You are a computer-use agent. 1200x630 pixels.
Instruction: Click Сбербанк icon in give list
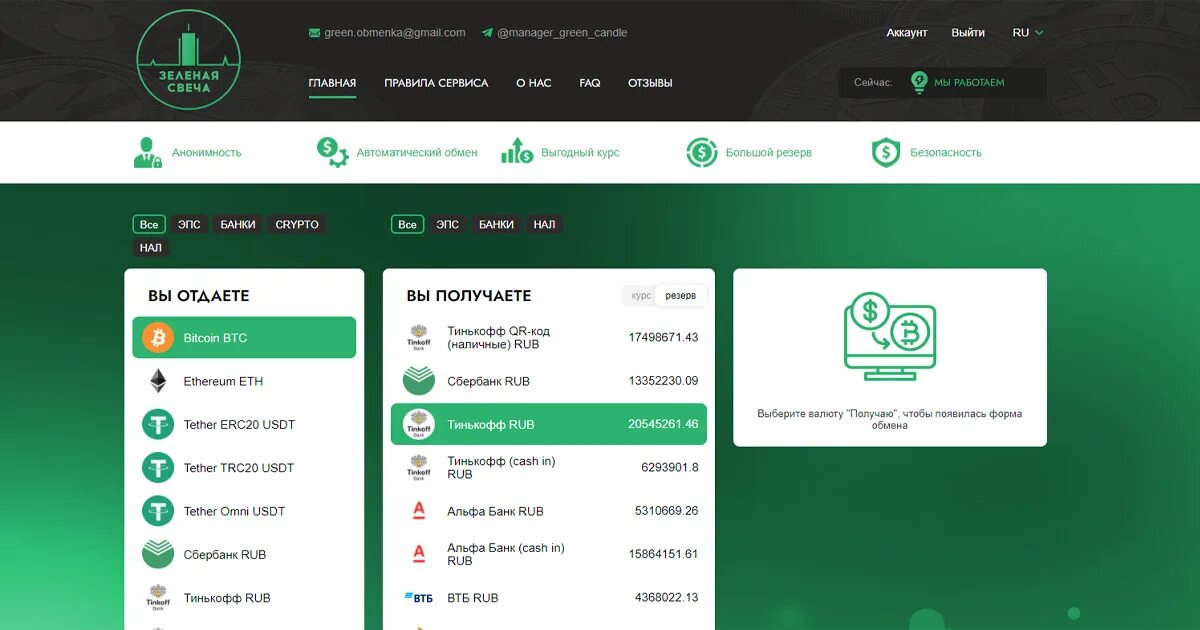(158, 554)
